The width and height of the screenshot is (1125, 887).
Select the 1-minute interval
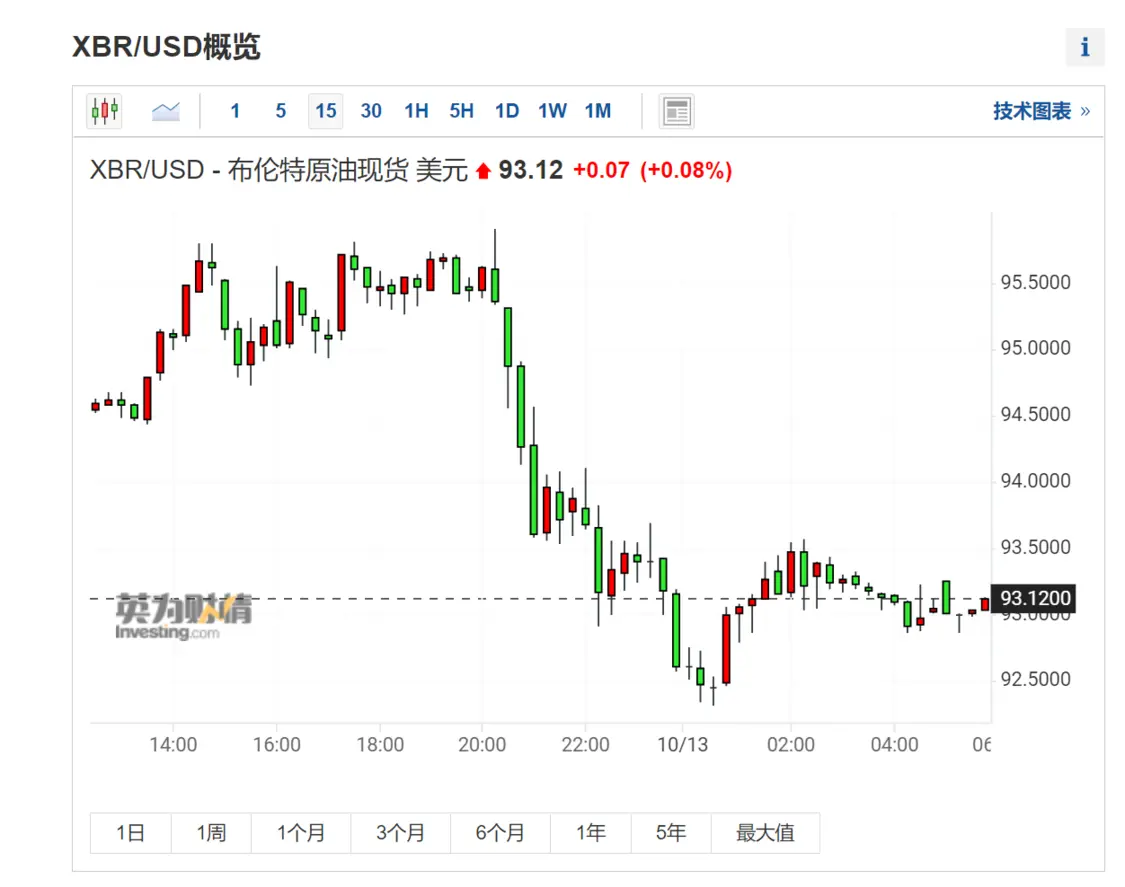[235, 111]
